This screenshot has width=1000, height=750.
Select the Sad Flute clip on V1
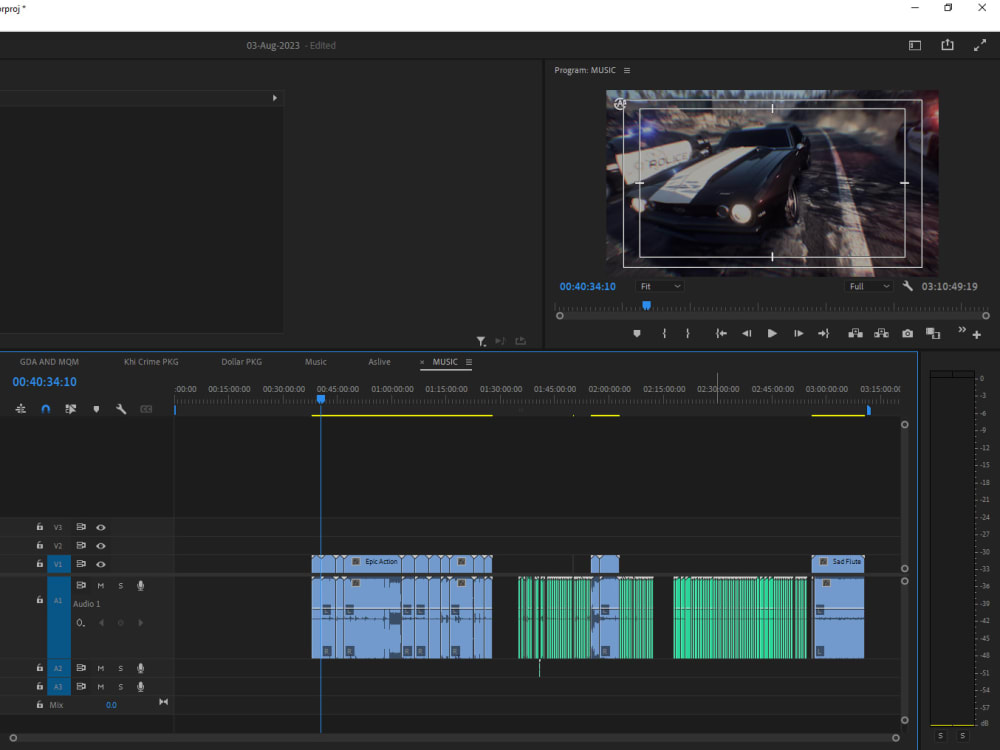(838, 562)
